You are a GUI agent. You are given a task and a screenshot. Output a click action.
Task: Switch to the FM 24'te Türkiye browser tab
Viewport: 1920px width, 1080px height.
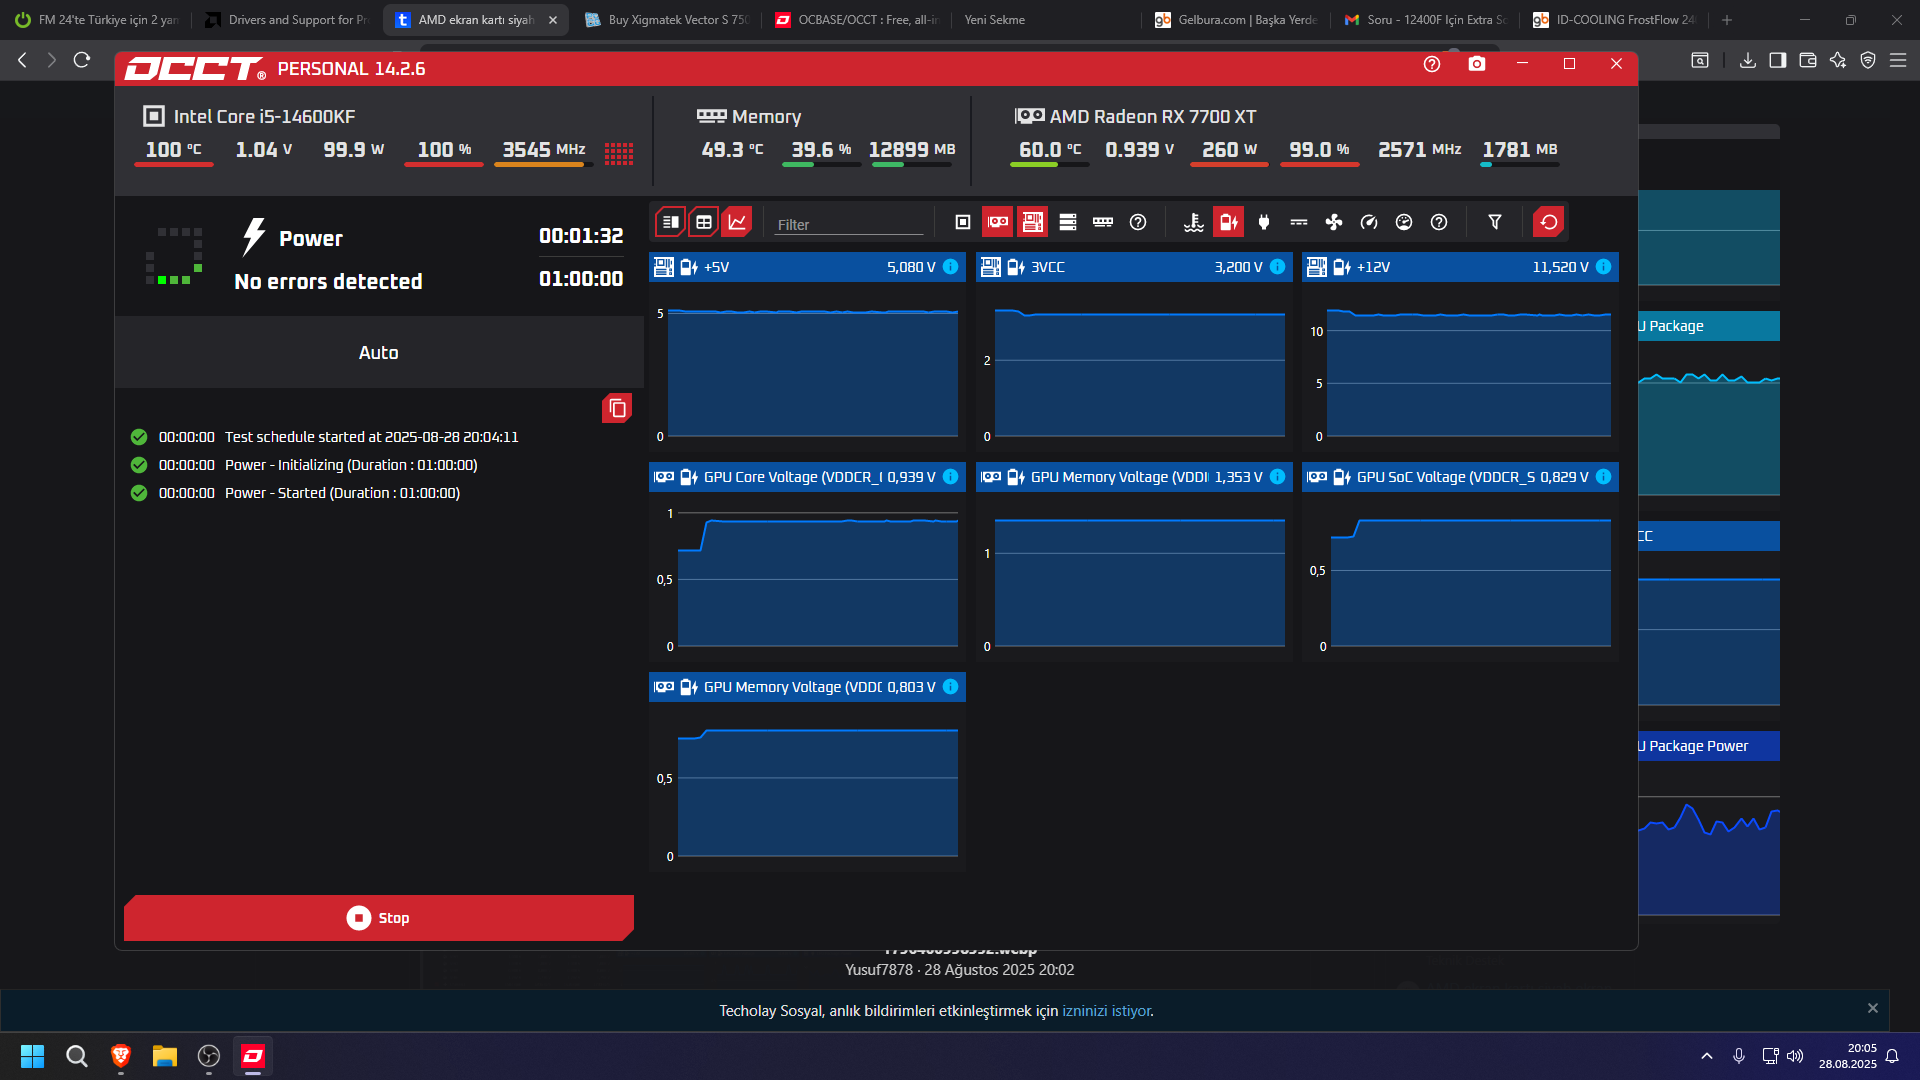click(x=97, y=20)
